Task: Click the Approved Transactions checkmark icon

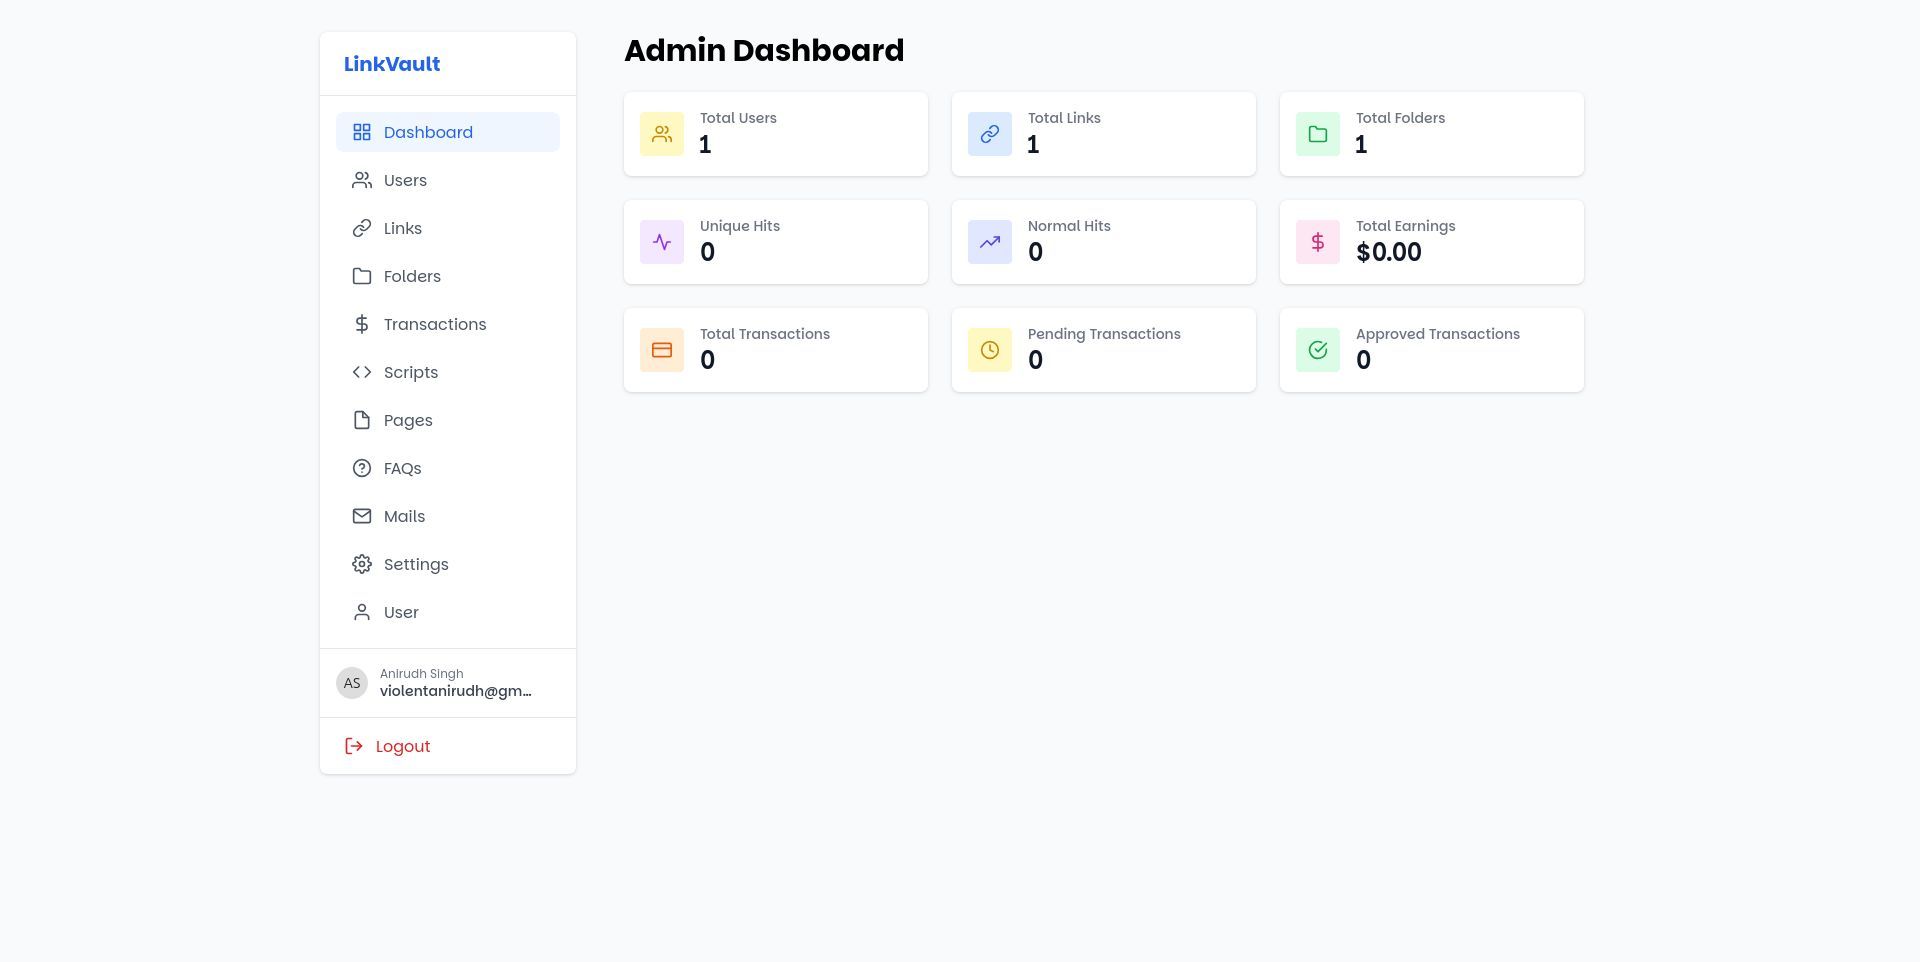Action: pyautogui.click(x=1318, y=350)
